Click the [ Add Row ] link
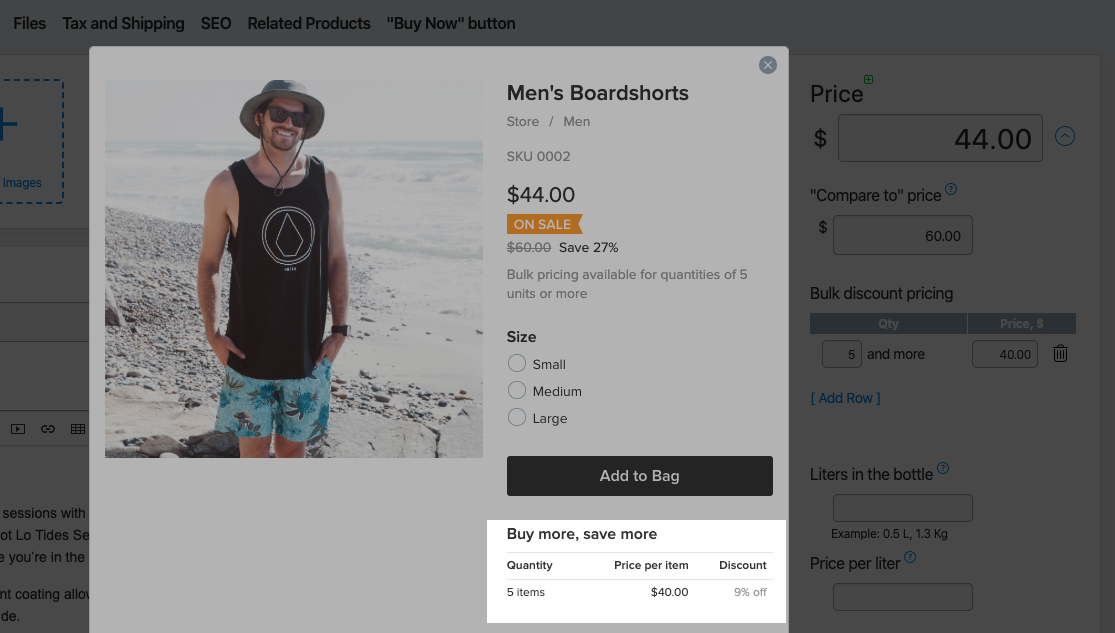 coord(845,398)
